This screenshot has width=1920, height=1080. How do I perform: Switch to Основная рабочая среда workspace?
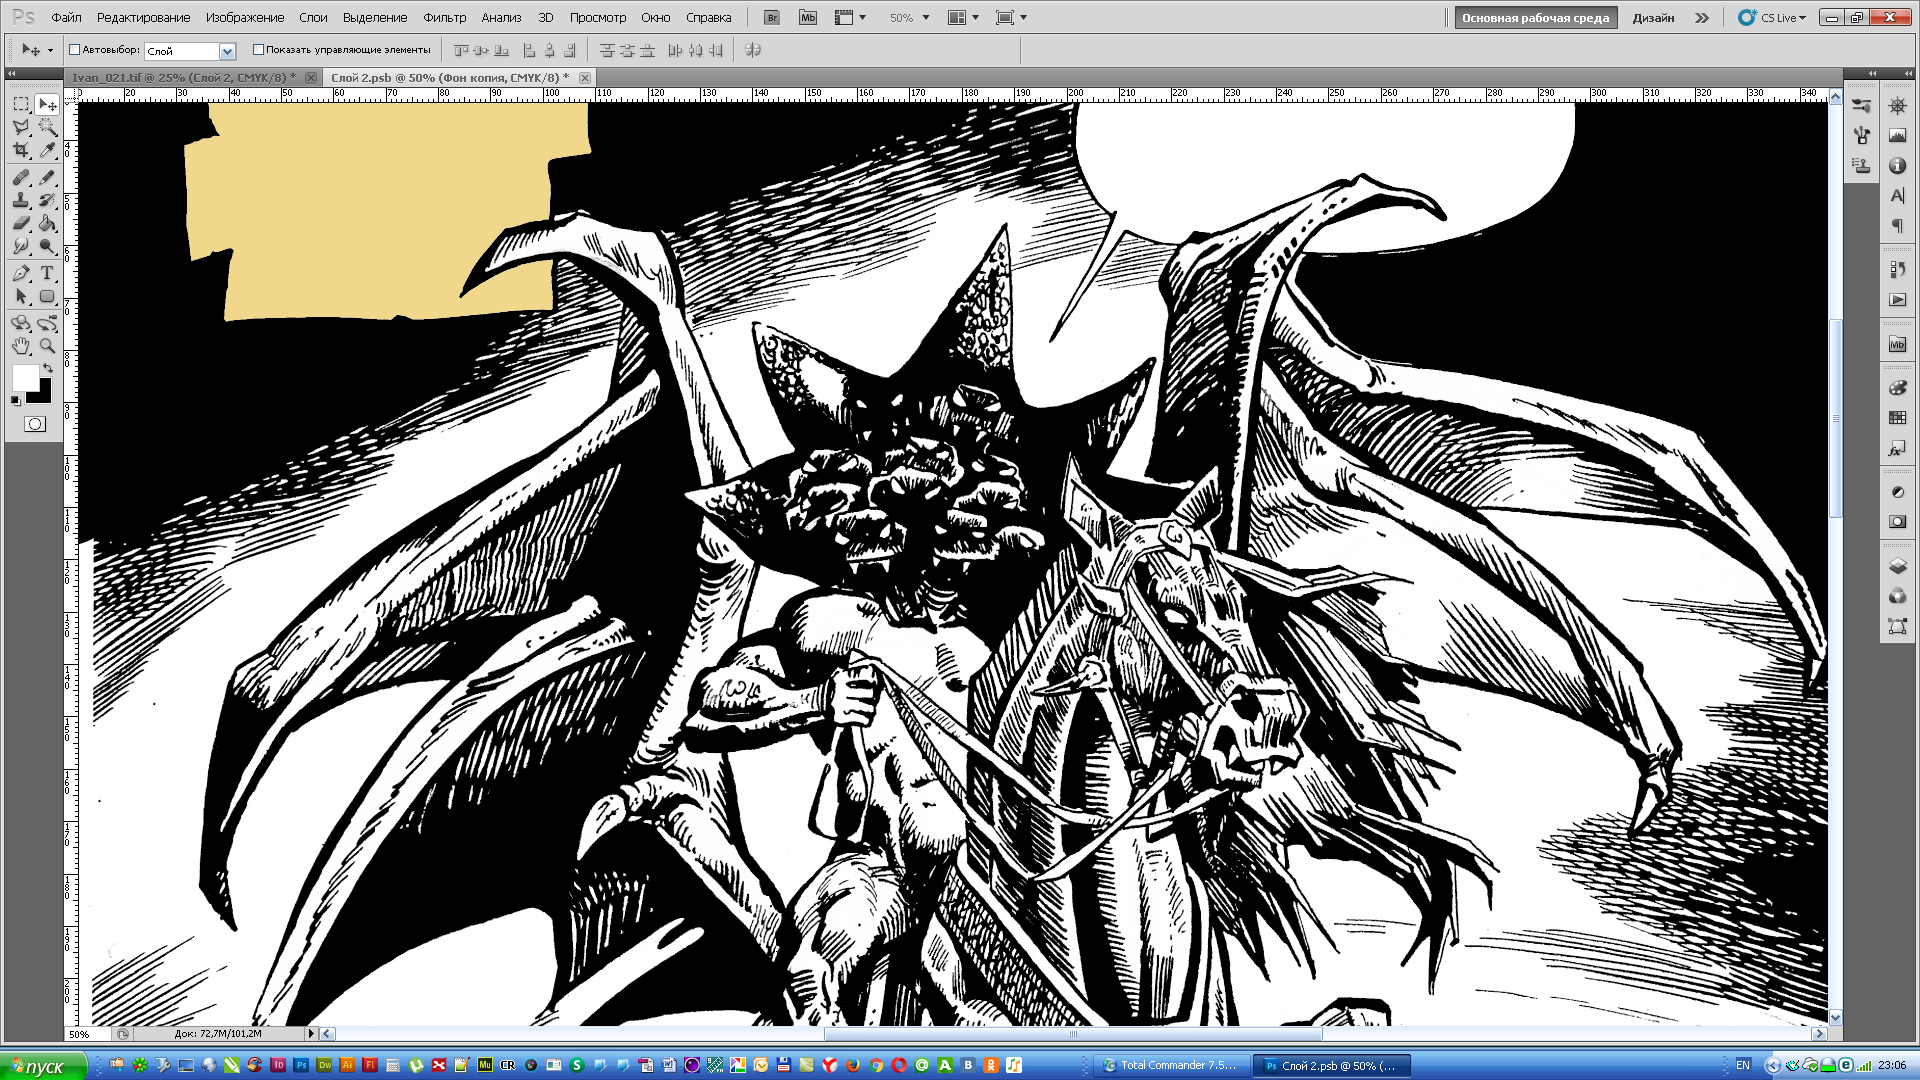point(1535,17)
